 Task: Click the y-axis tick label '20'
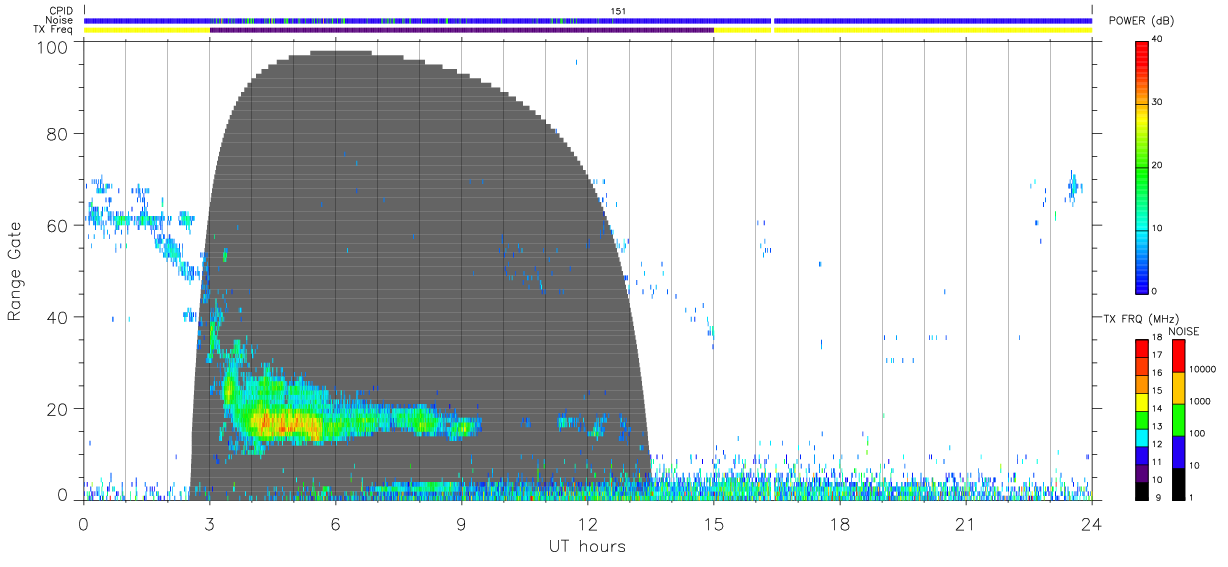tap(58, 409)
